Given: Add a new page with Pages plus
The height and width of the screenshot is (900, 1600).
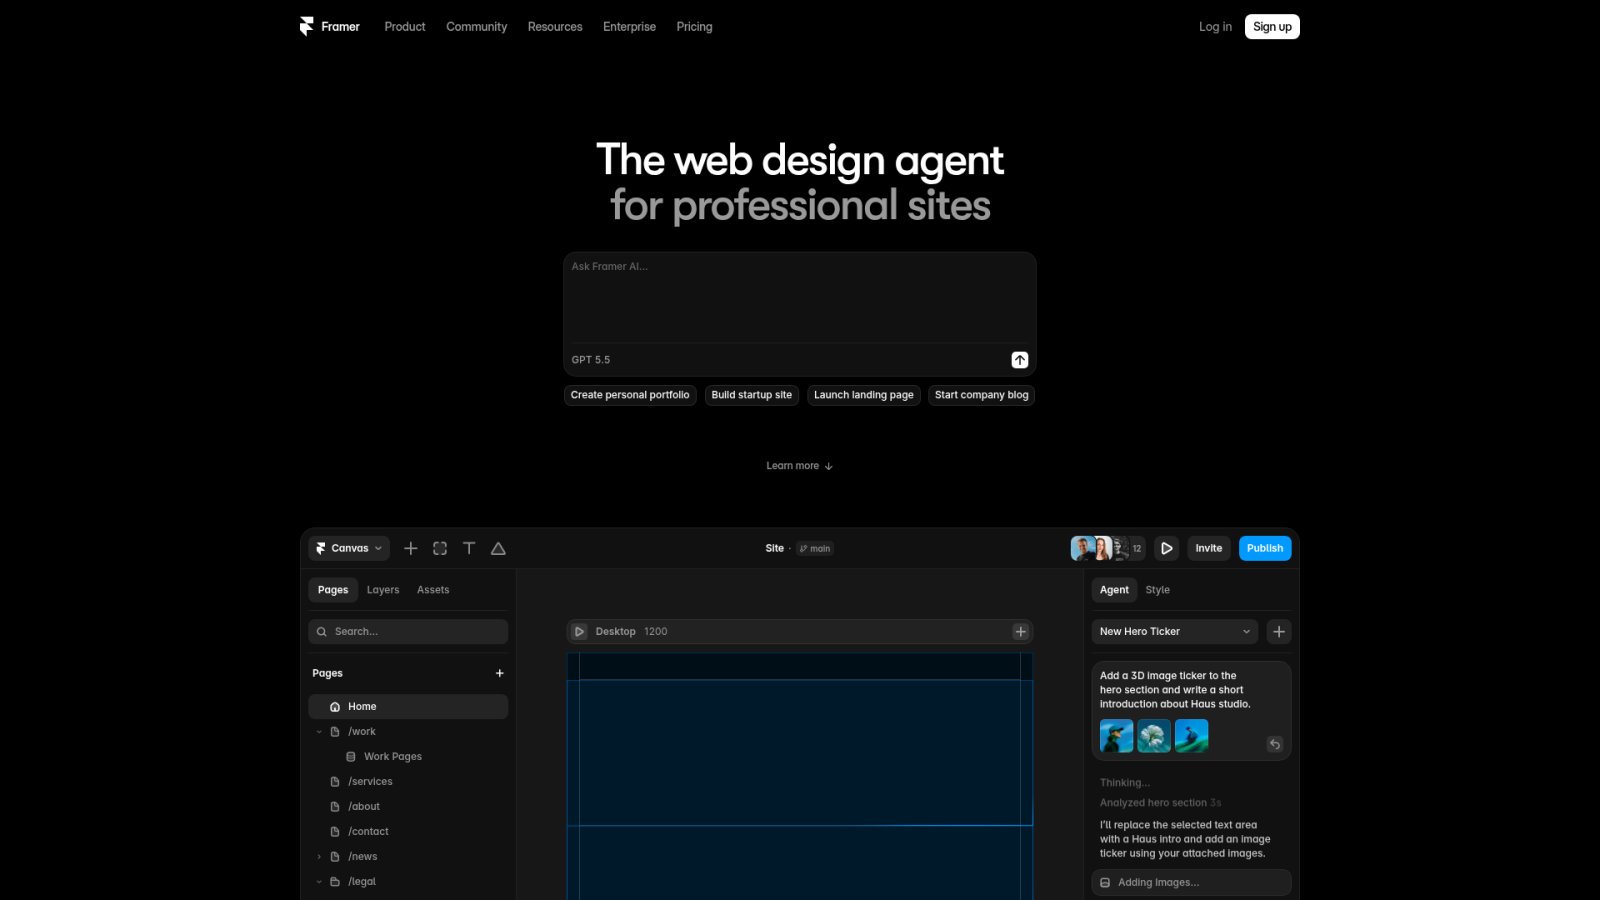Looking at the screenshot, I should (x=499, y=673).
